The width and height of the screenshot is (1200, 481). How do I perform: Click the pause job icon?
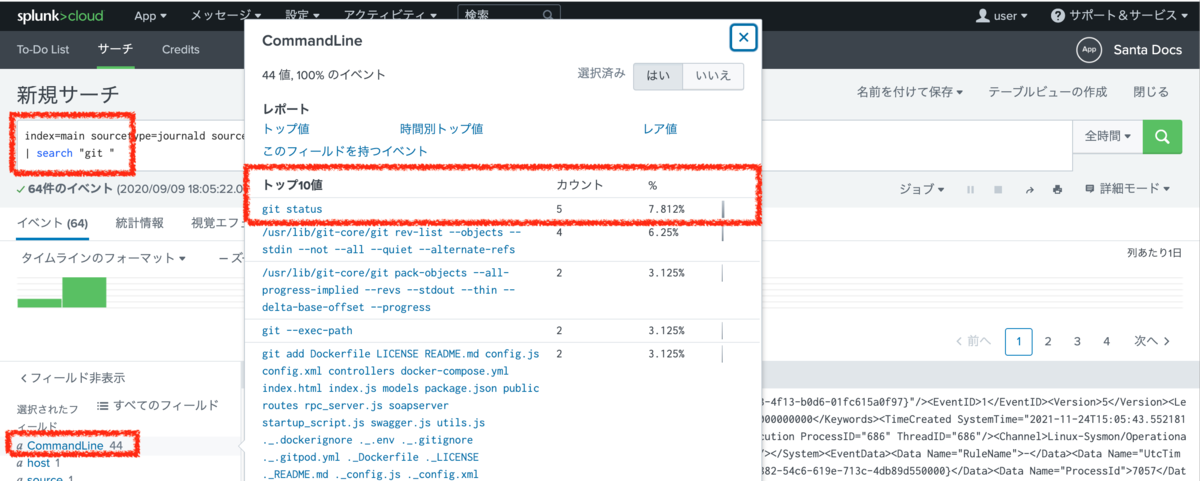(x=969, y=189)
